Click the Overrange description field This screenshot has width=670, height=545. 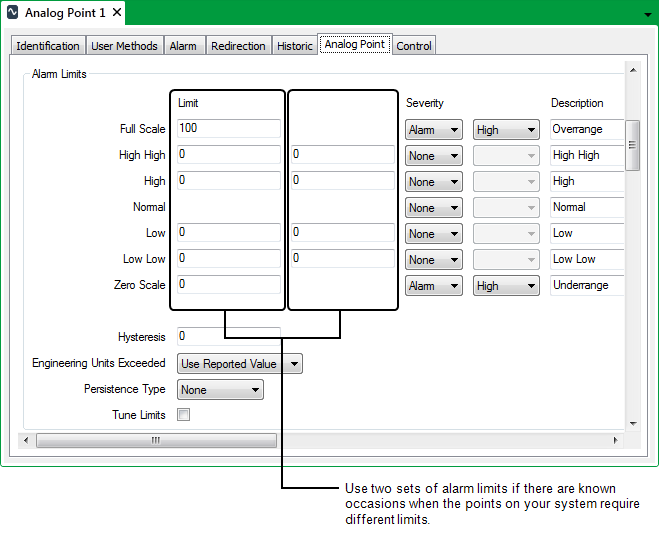point(587,129)
